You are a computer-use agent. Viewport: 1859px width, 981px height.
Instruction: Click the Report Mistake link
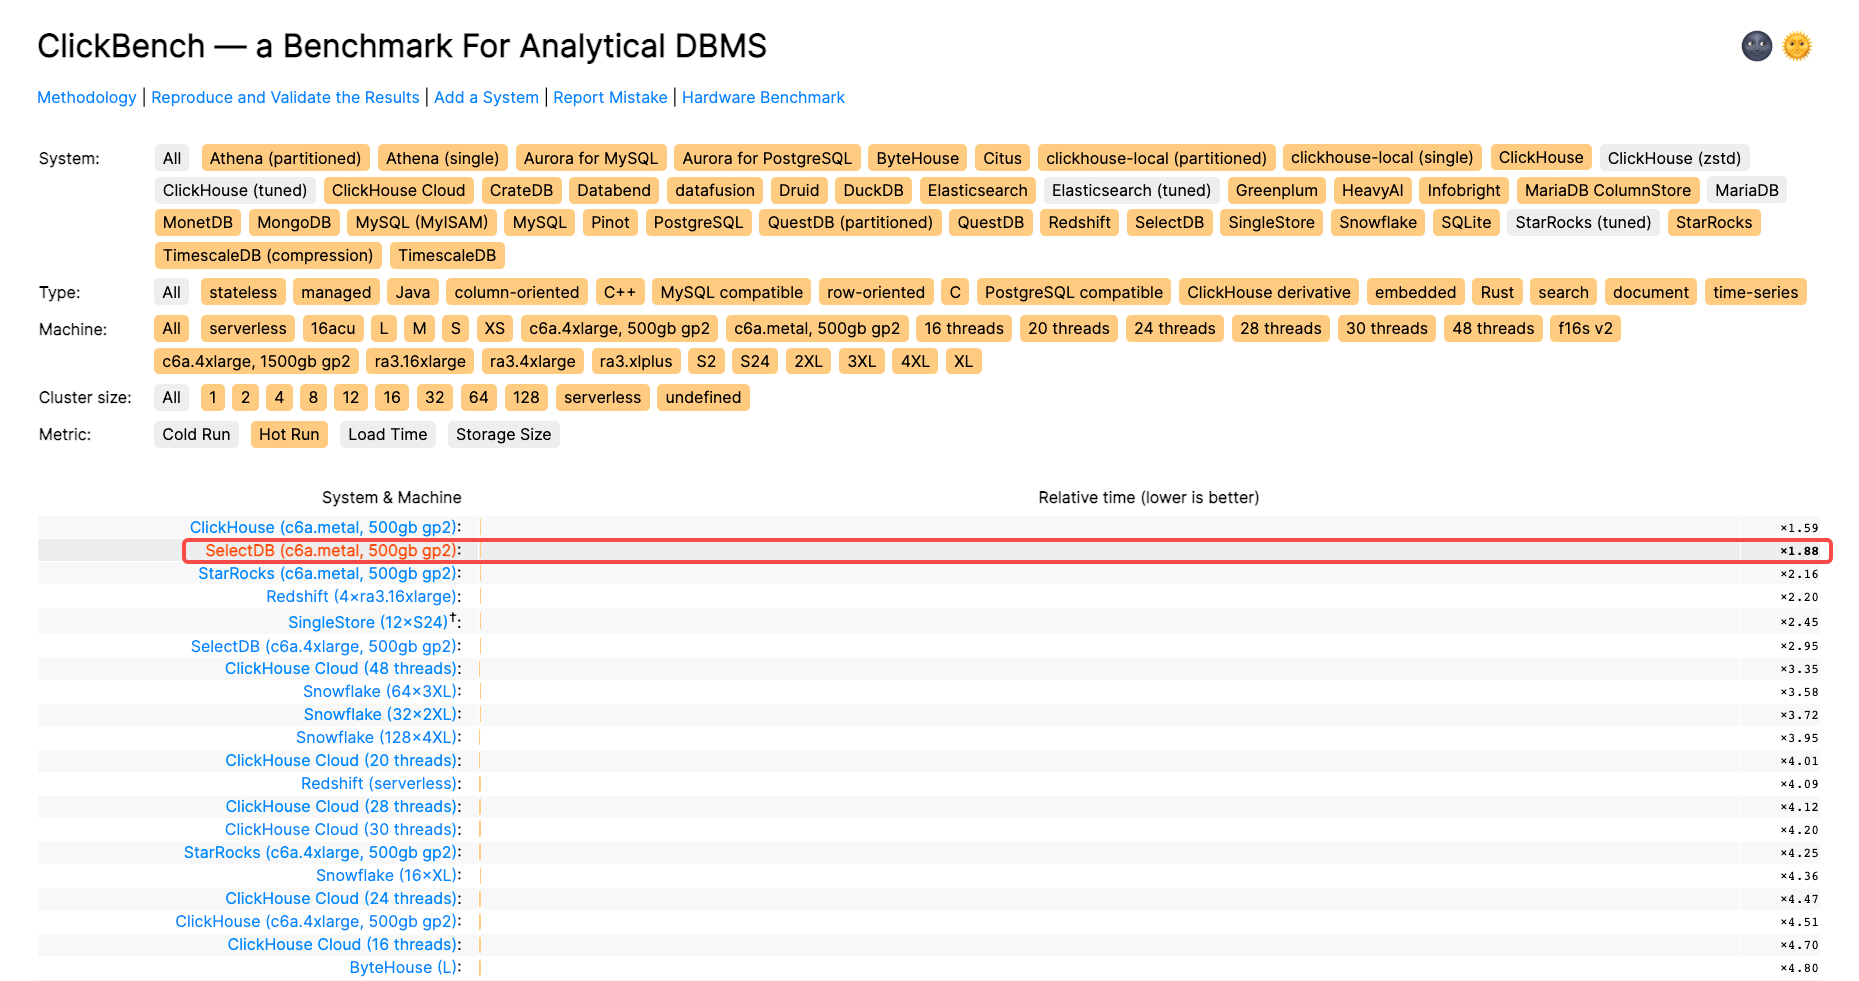point(610,97)
